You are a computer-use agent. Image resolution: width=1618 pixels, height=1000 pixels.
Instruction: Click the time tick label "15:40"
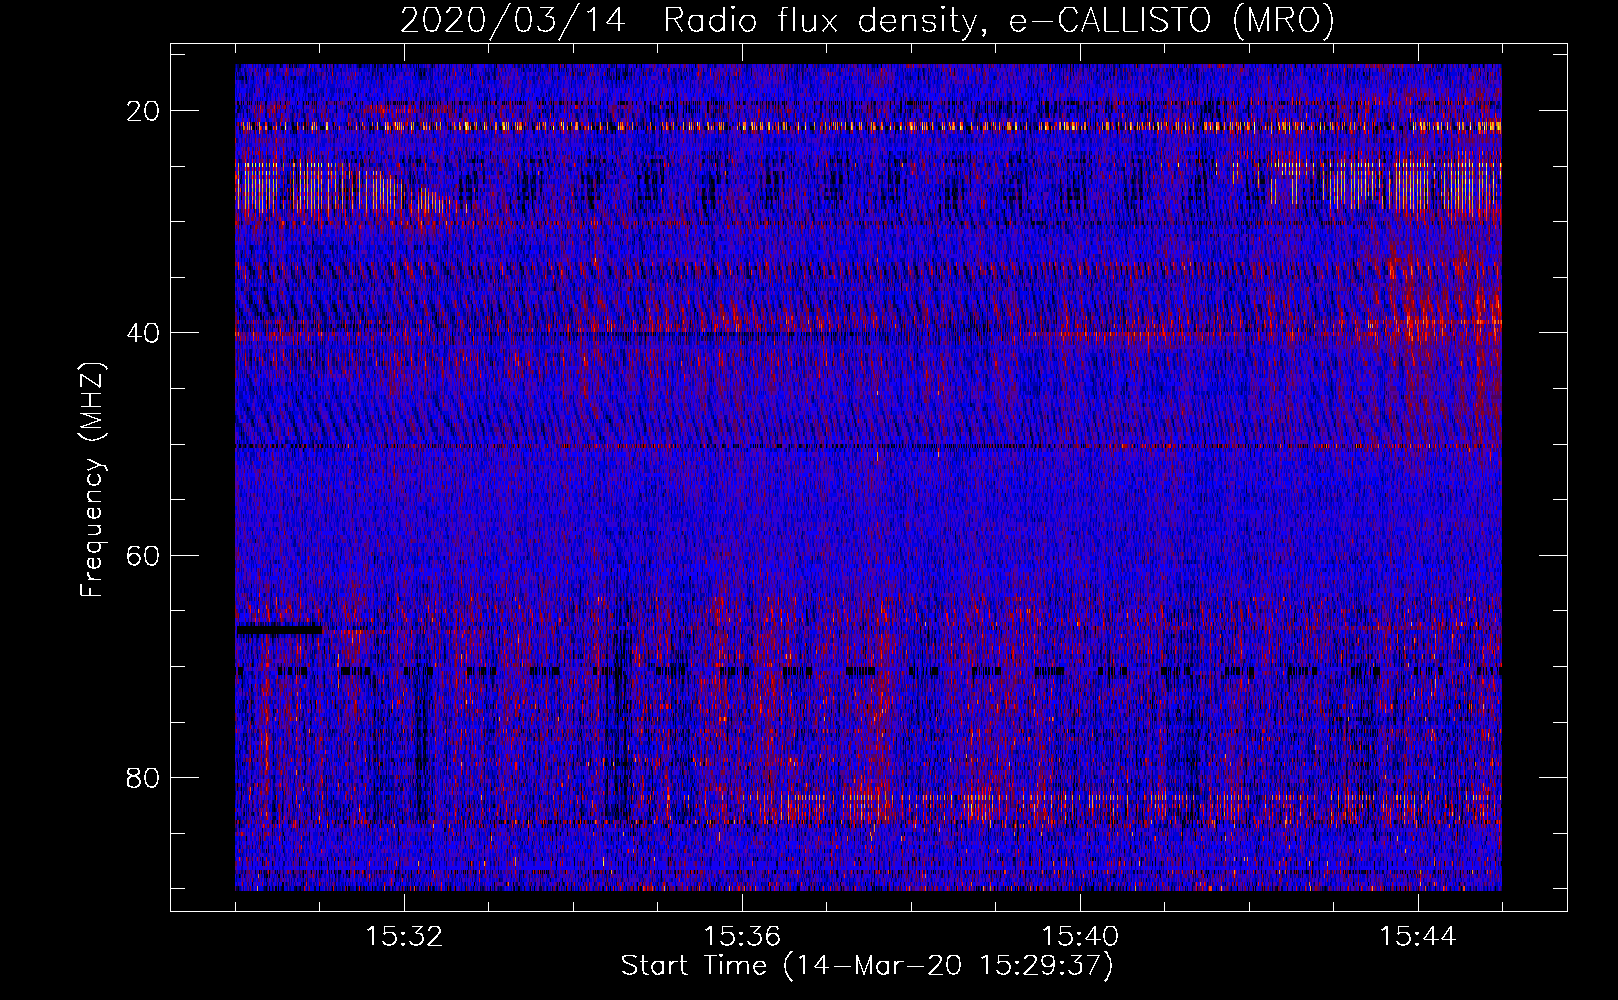(x=1080, y=937)
